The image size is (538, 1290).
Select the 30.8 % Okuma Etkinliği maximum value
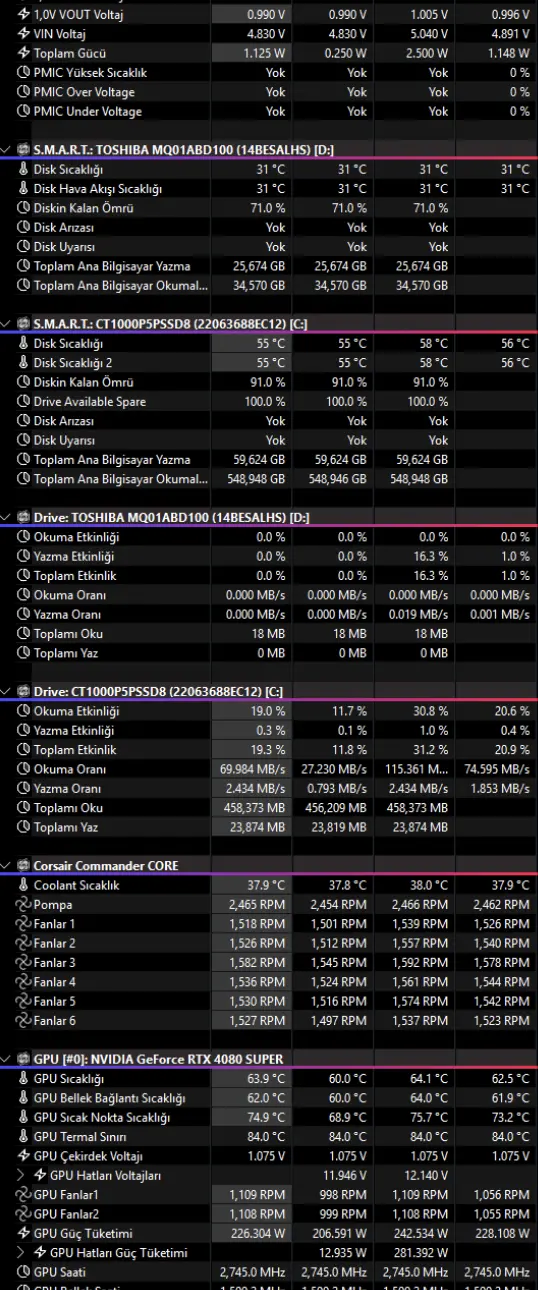pyautogui.click(x=431, y=711)
